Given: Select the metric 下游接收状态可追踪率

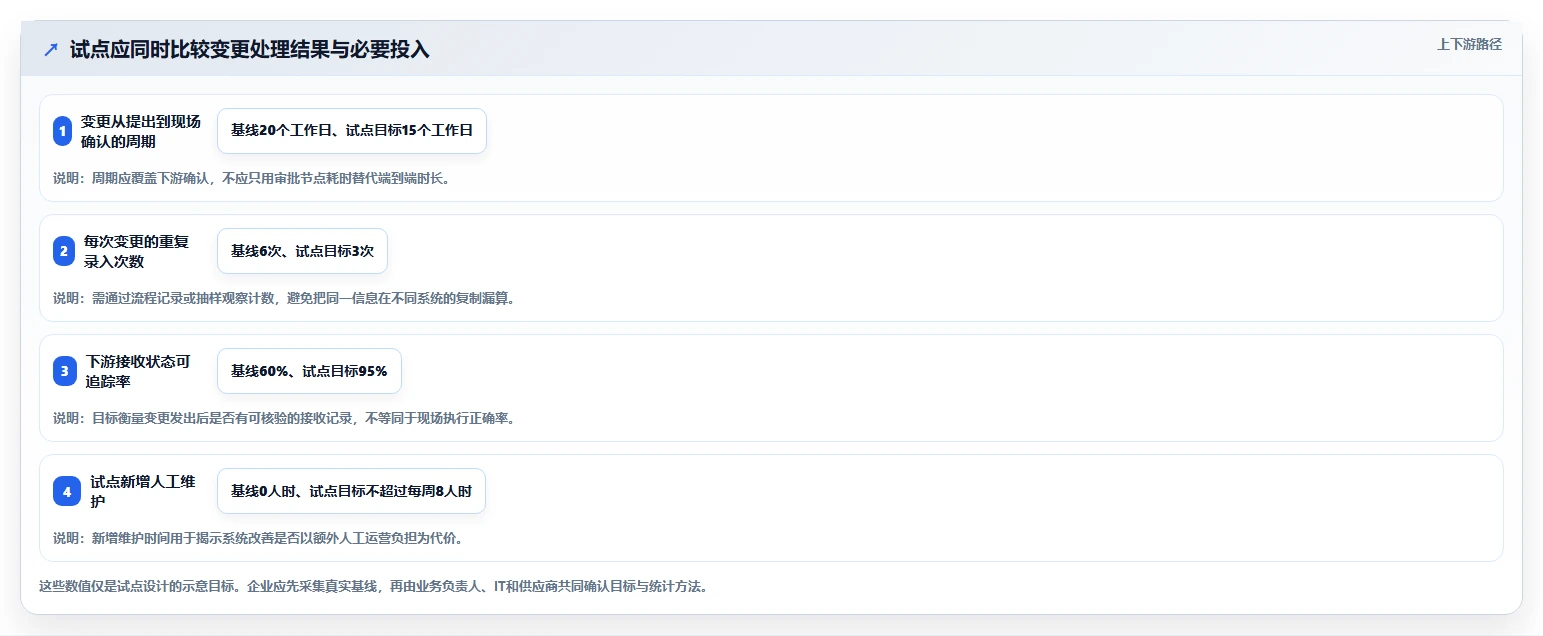Looking at the screenshot, I should tap(137, 371).
